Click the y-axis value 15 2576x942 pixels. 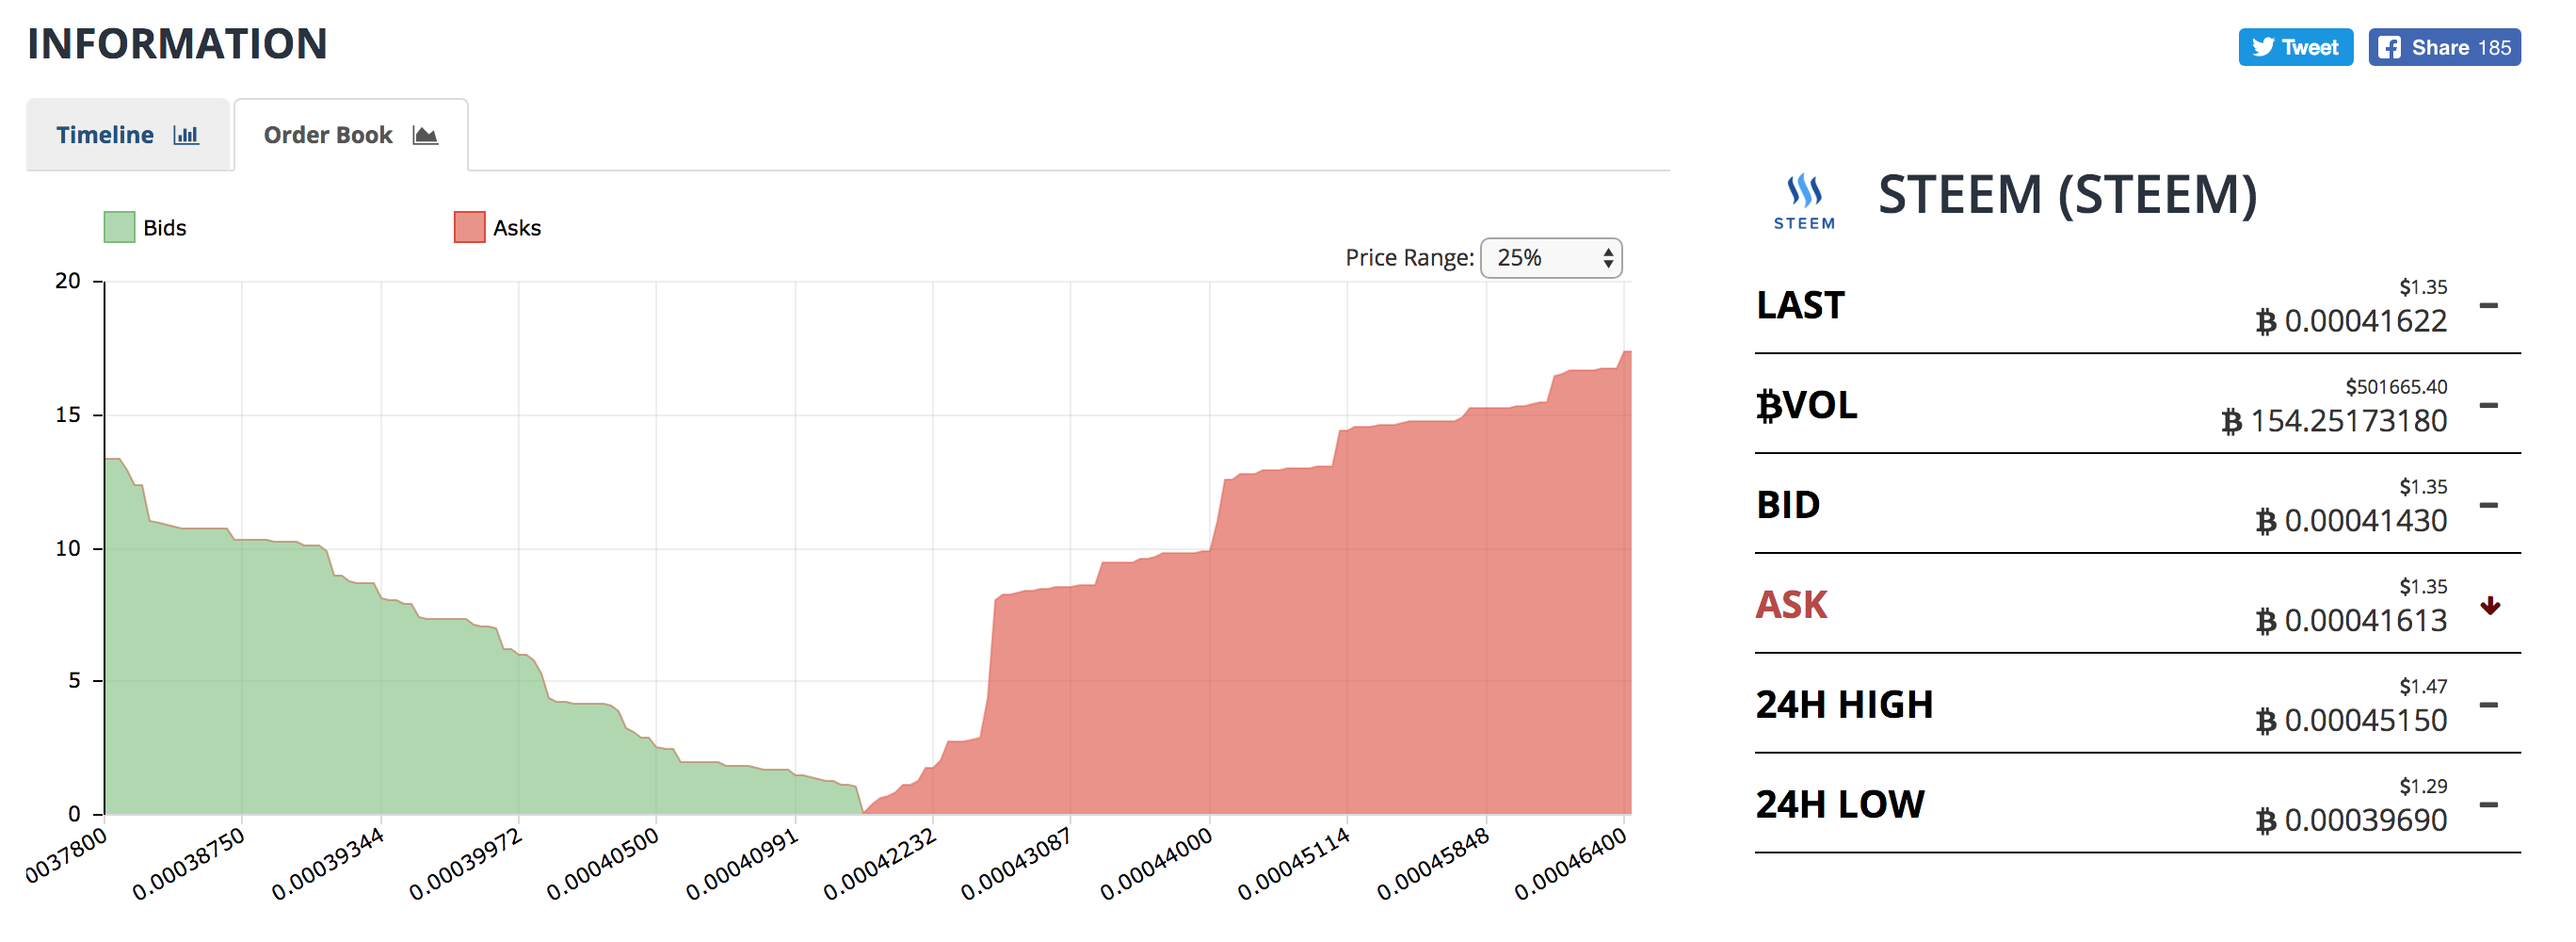coord(68,415)
